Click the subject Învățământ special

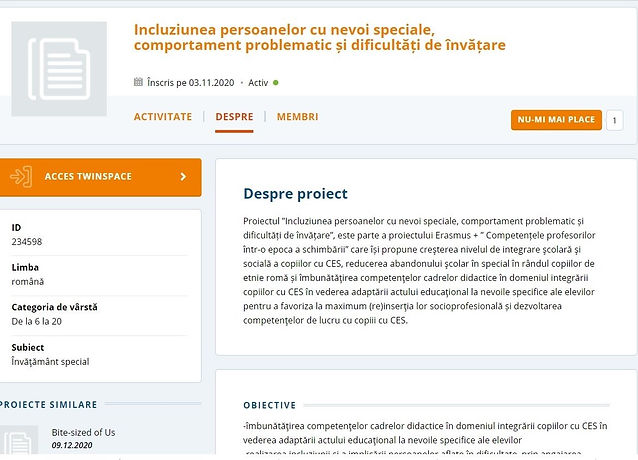(x=50, y=362)
